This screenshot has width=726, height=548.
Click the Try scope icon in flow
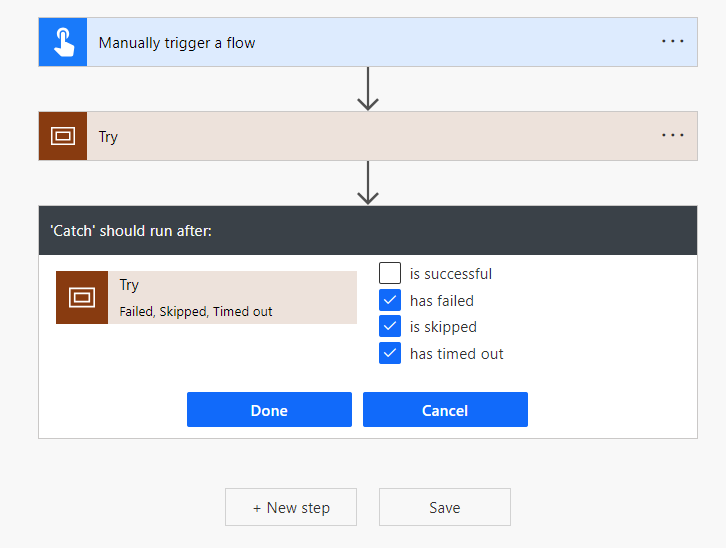tap(63, 136)
